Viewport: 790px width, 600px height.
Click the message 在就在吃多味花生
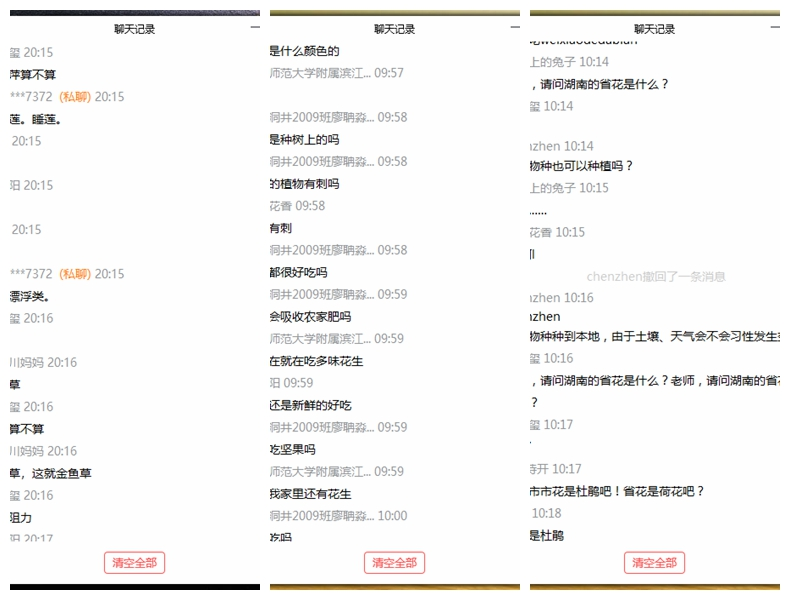(316, 361)
